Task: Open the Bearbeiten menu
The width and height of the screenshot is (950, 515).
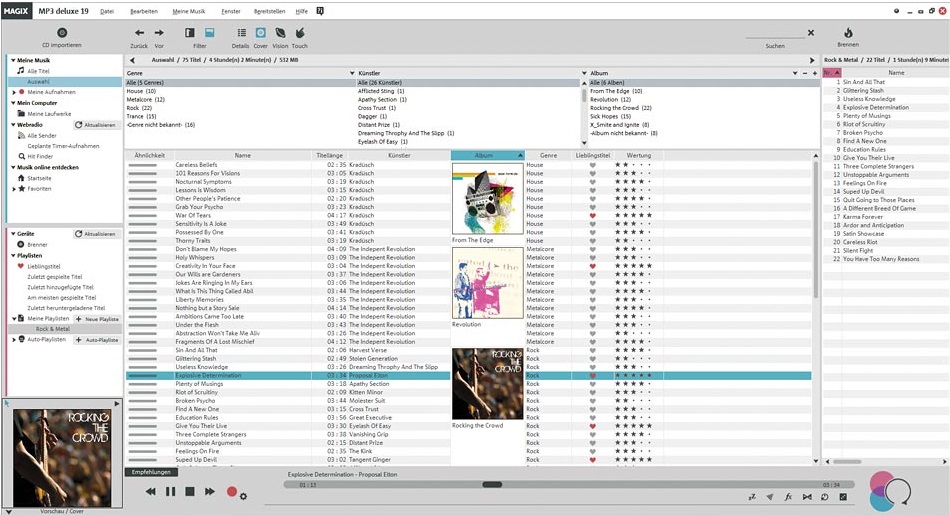Action: 144,12
